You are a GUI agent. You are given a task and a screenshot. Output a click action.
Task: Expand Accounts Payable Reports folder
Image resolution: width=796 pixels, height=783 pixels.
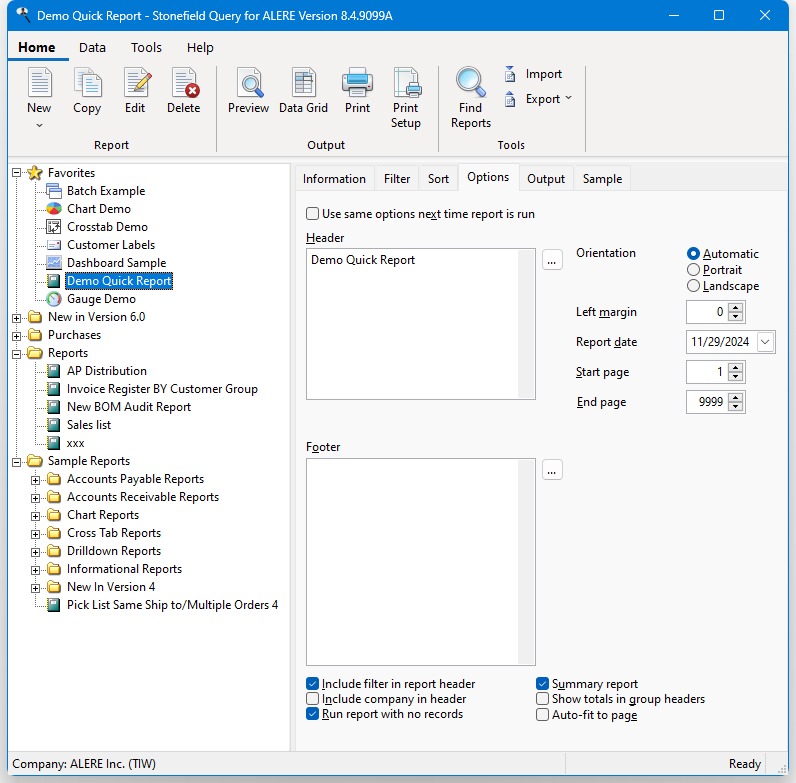click(36, 480)
